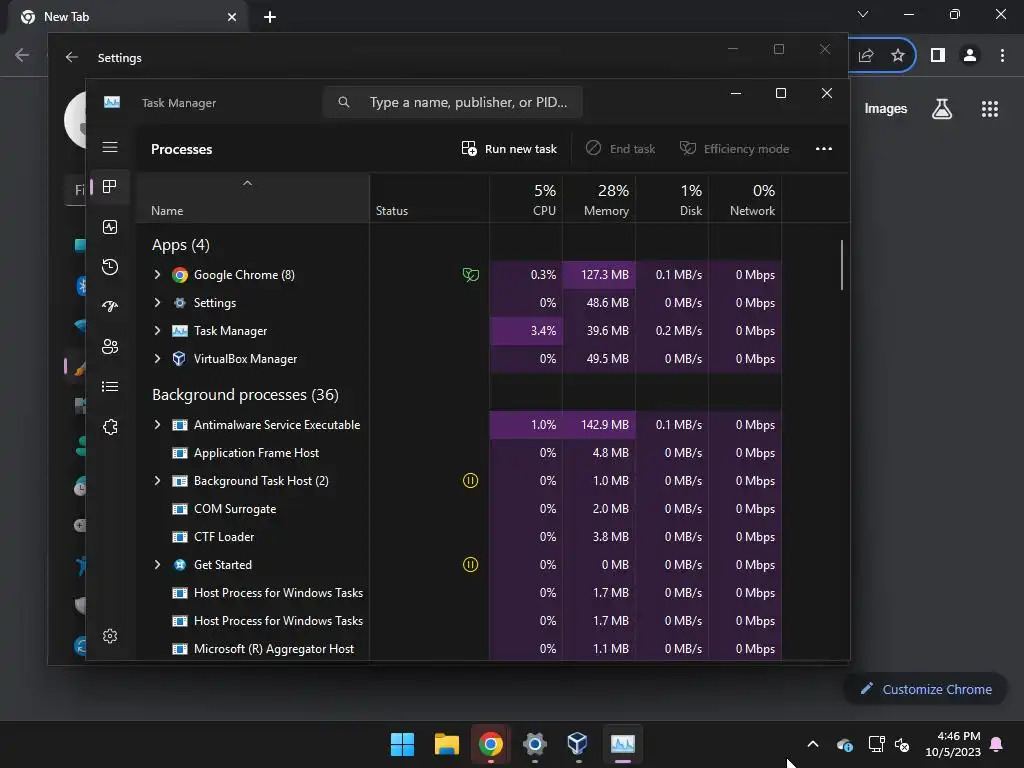
Task: Open the taskbar clock showing 4:46 PM
Action: [x=953, y=744]
